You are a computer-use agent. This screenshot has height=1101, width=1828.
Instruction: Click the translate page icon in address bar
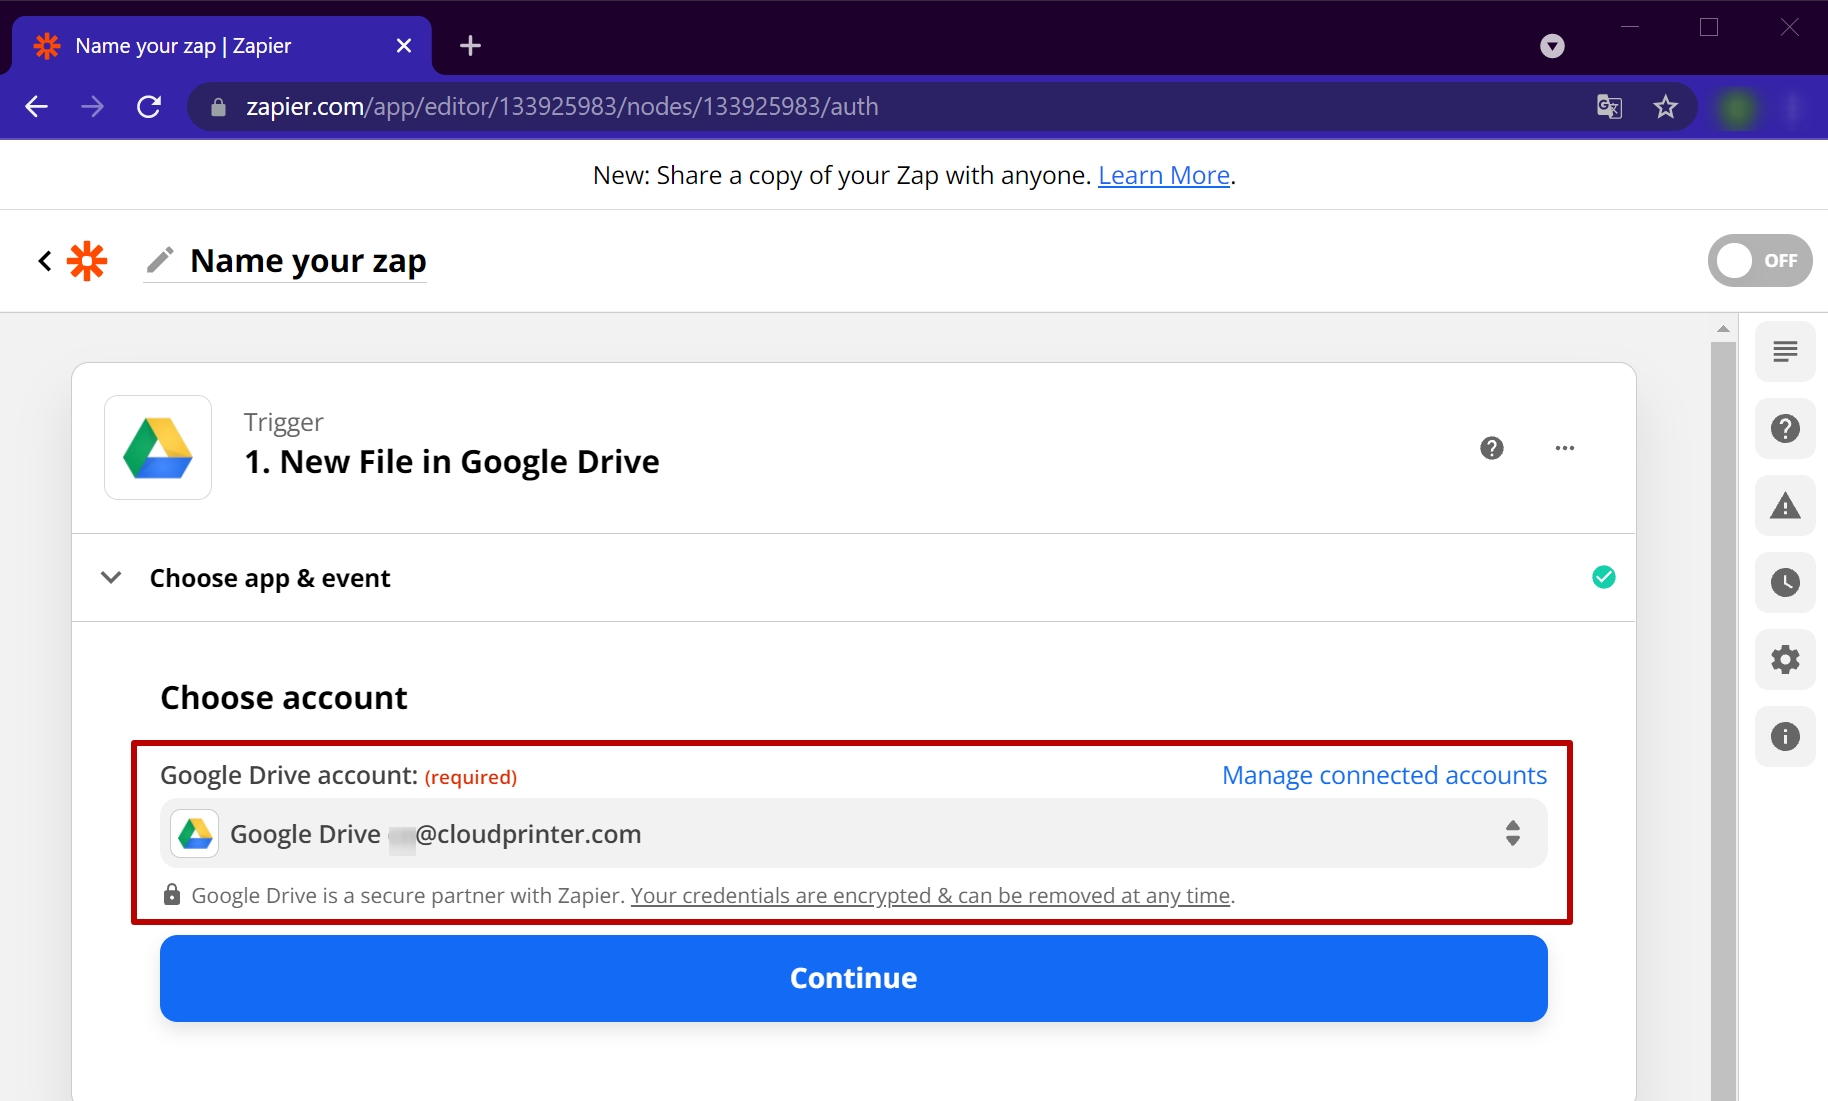pyautogui.click(x=1609, y=107)
